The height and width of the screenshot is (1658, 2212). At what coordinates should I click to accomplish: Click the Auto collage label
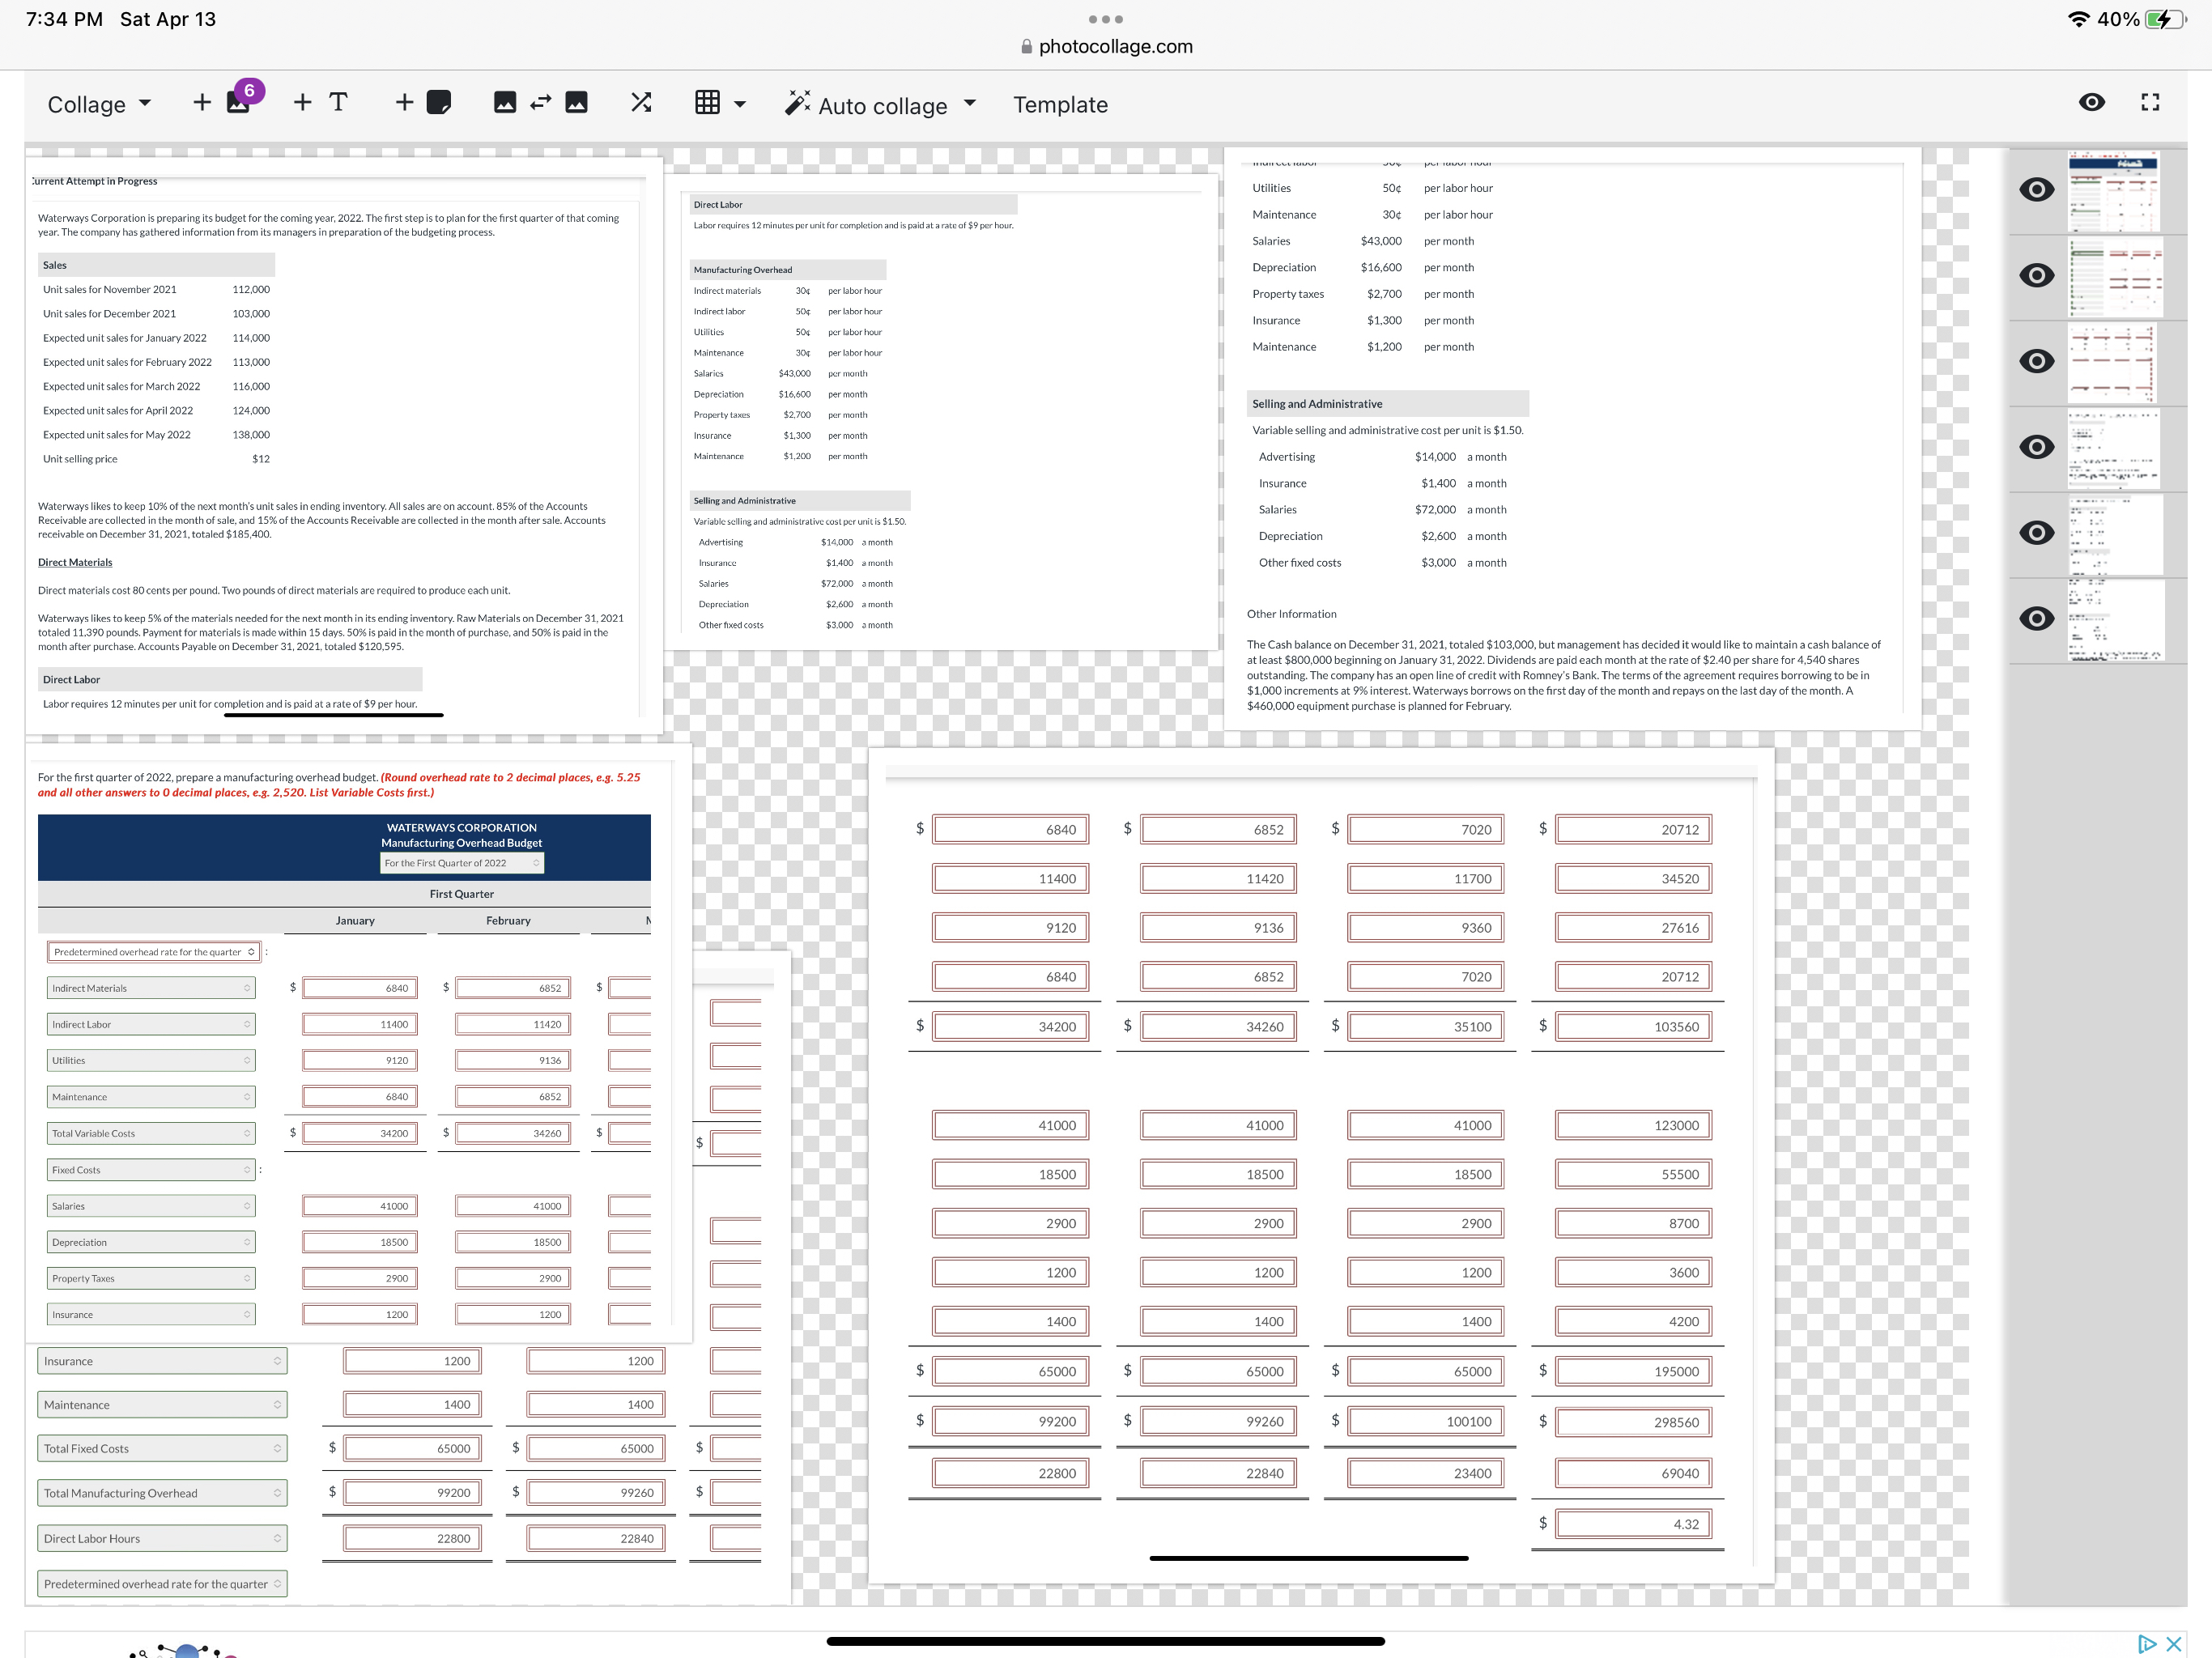[x=883, y=106]
